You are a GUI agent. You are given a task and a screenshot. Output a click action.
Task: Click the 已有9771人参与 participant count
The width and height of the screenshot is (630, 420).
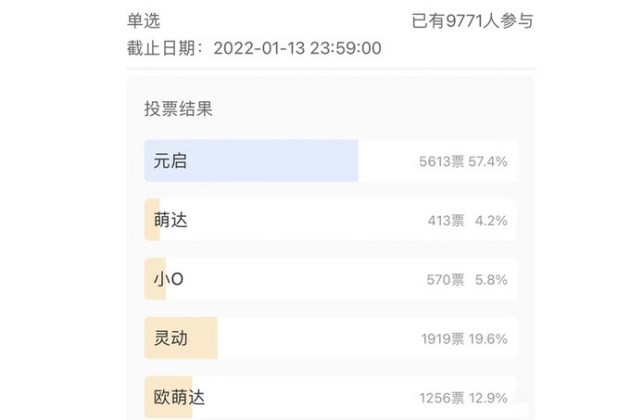click(472, 21)
